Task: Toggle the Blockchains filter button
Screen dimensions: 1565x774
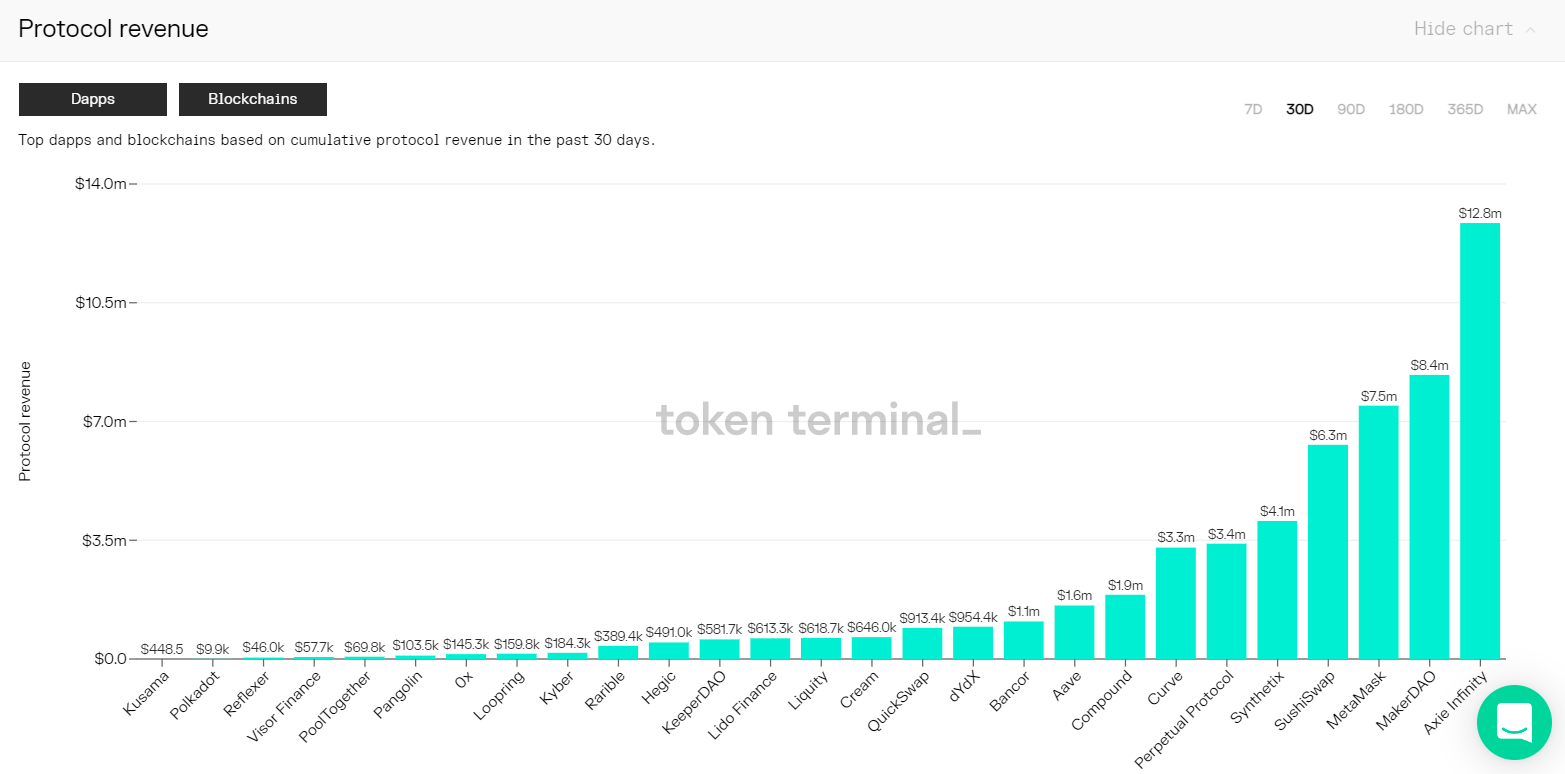Action: [253, 99]
